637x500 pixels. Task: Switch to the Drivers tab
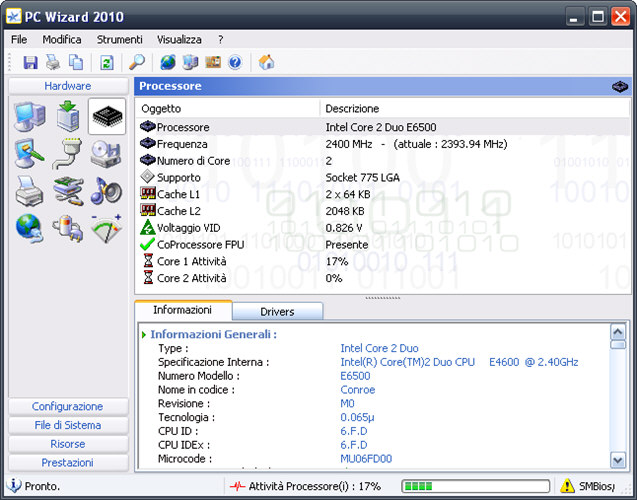click(x=277, y=312)
